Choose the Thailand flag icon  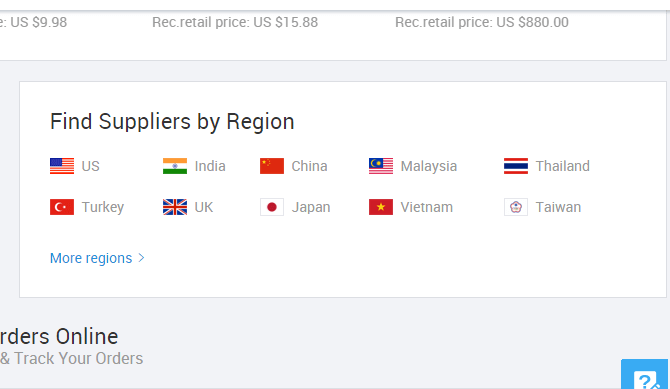coord(516,166)
